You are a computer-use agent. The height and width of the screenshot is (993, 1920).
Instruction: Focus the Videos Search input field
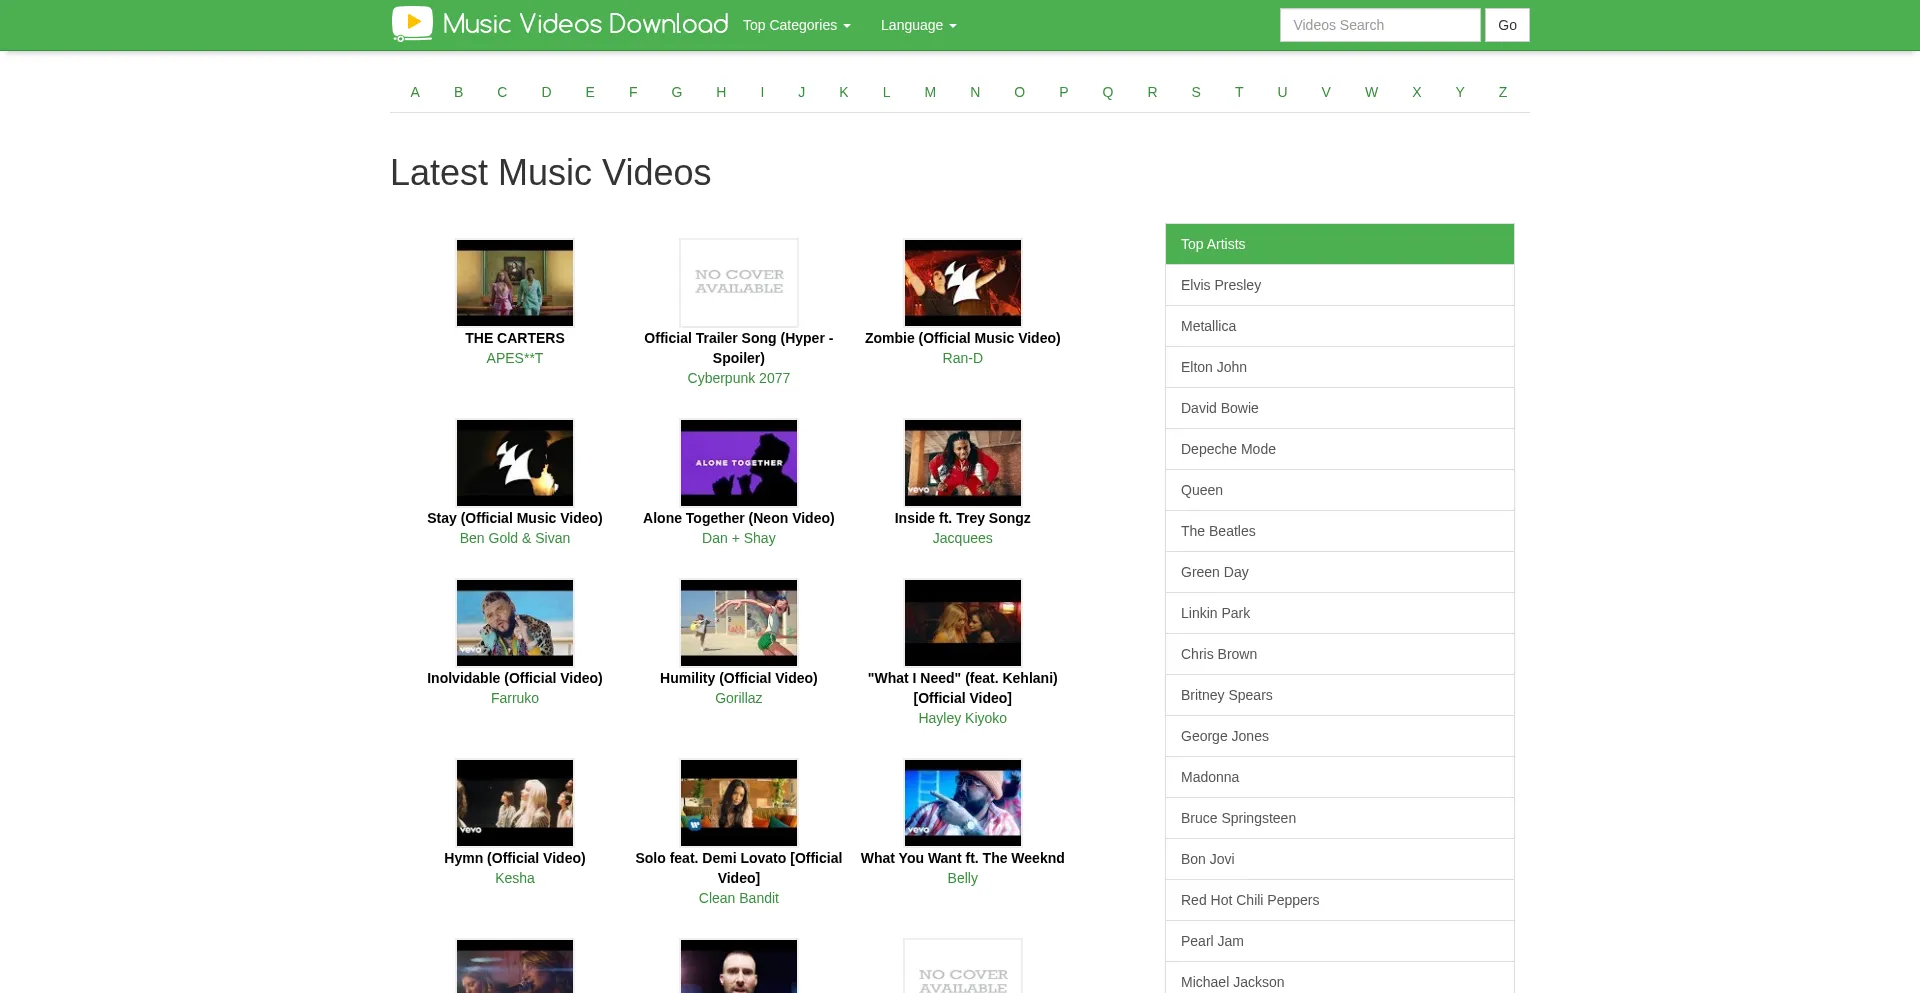[x=1380, y=25]
